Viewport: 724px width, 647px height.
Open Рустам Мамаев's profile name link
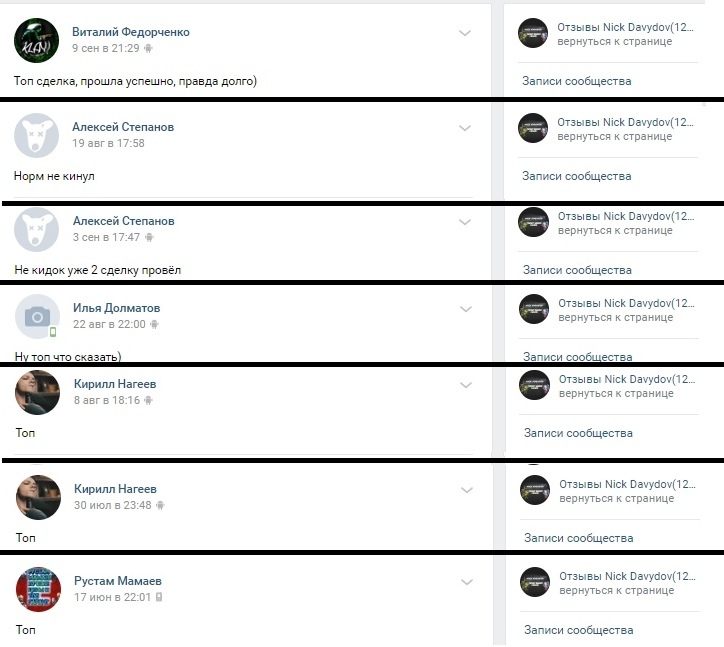(118, 581)
